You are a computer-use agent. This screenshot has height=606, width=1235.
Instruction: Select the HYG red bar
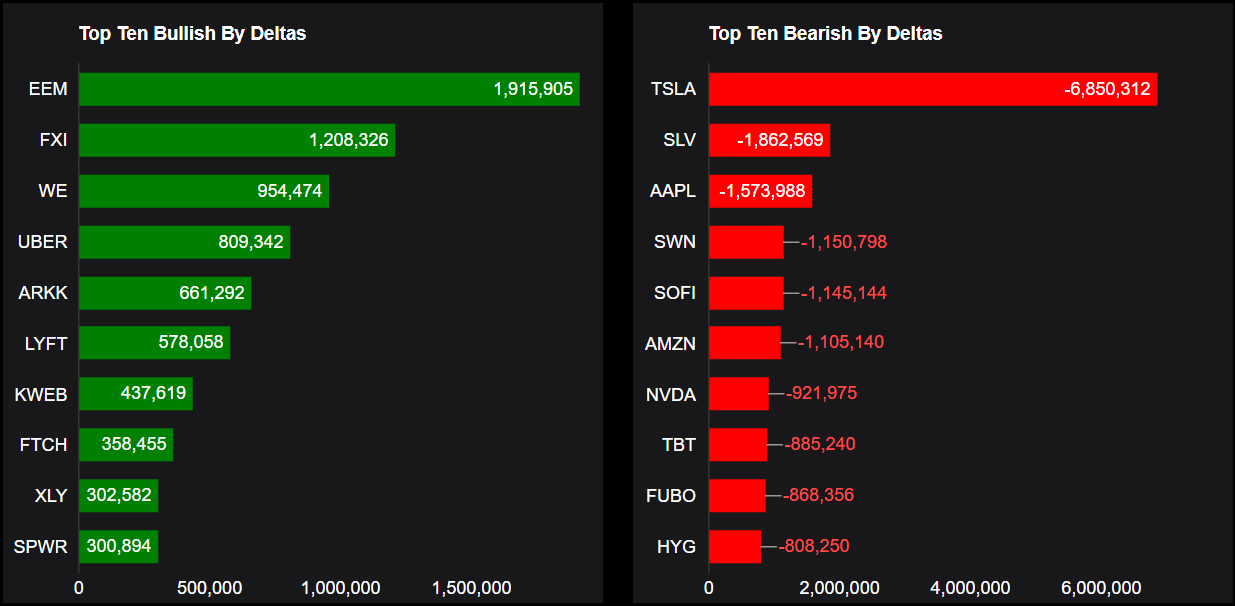coord(735,547)
